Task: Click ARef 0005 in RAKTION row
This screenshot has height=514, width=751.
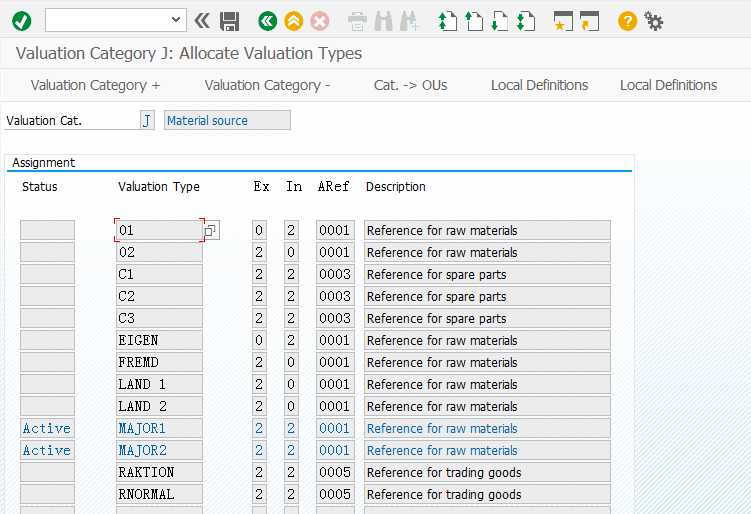Action: (x=335, y=472)
